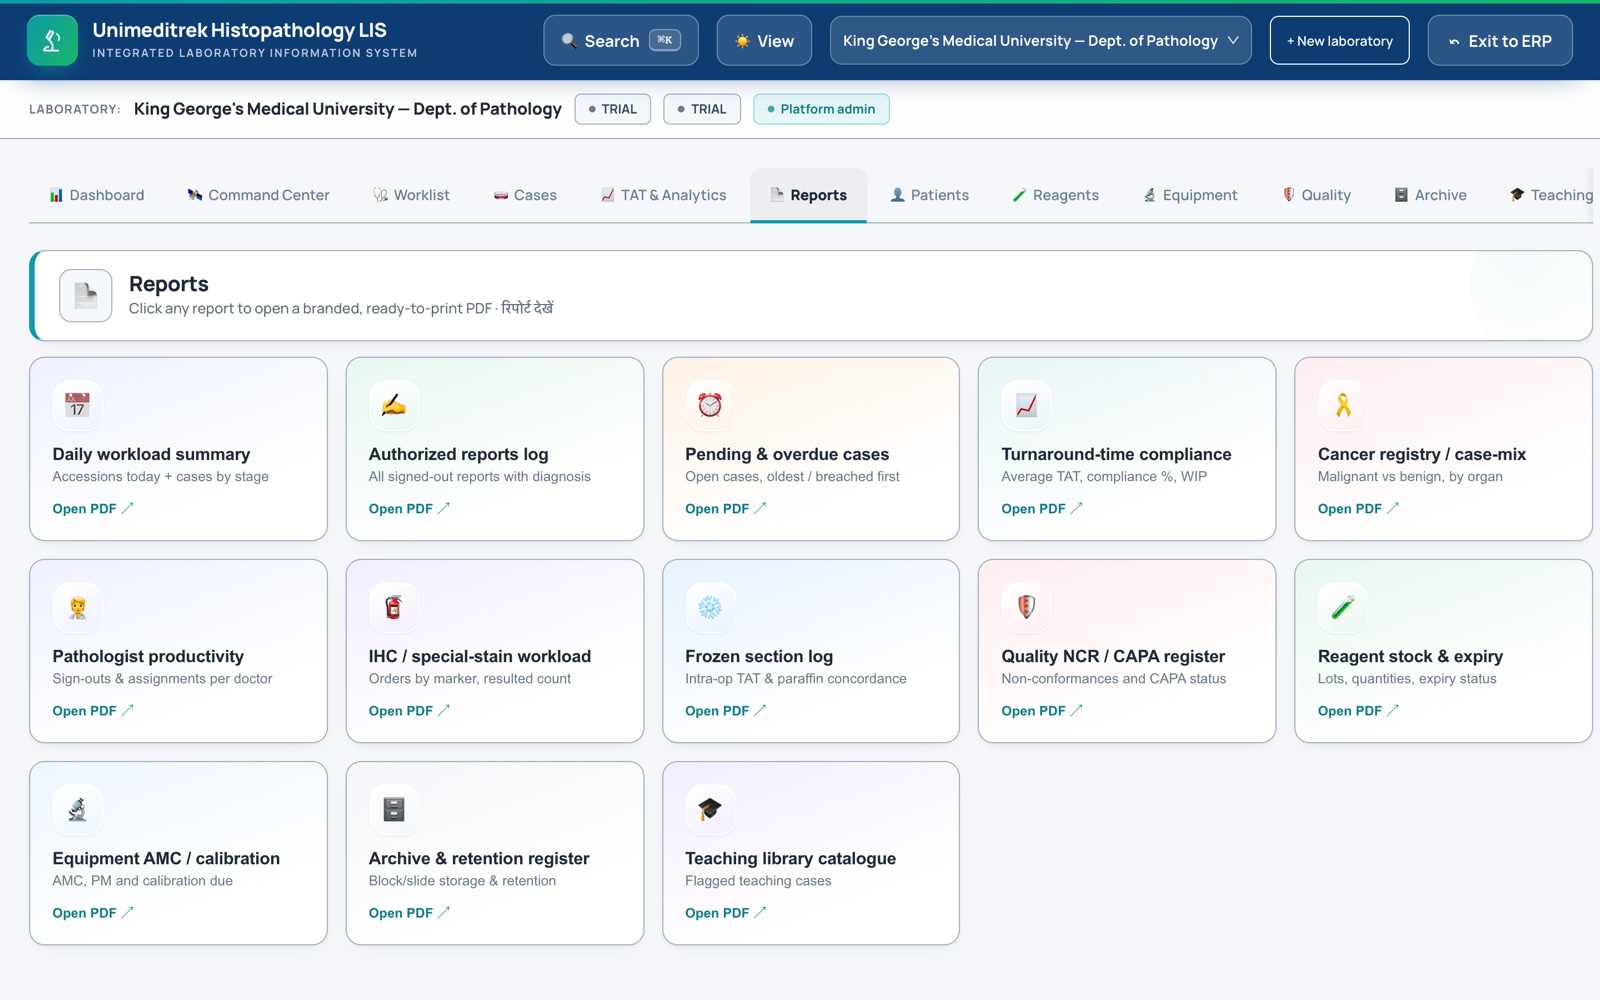Expand the King George's Medical University laboratory dropdown
The width and height of the screenshot is (1600, 1000).
point(1040,41)
